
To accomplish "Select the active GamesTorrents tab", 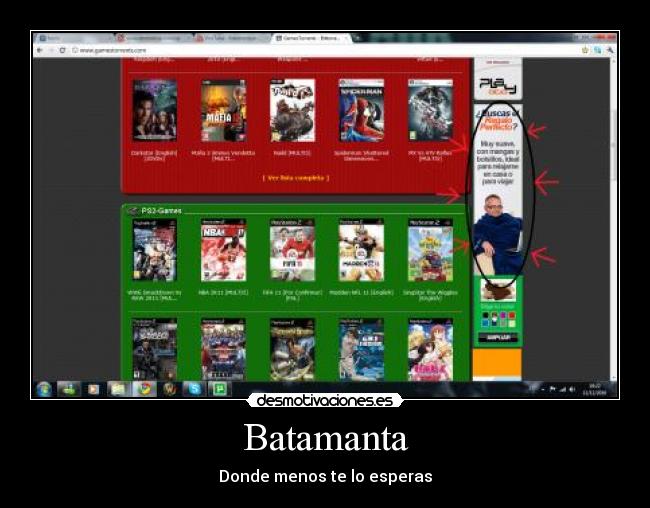I will [312, 38].
